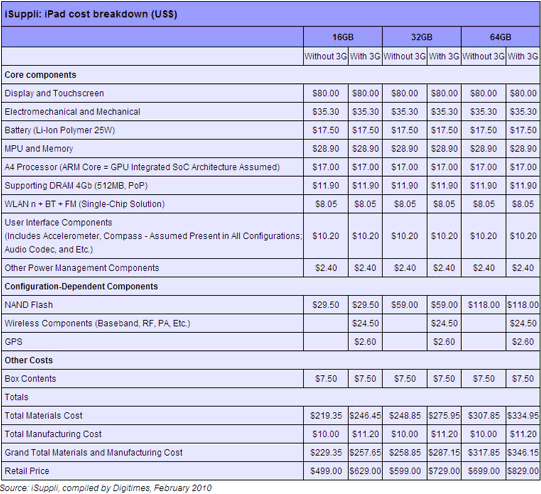This screenshot has width=541, height=494.
Task: Click the $11.20 Manufacturing Cost for 16GB With 3G
Action: (x=365, y=434)
